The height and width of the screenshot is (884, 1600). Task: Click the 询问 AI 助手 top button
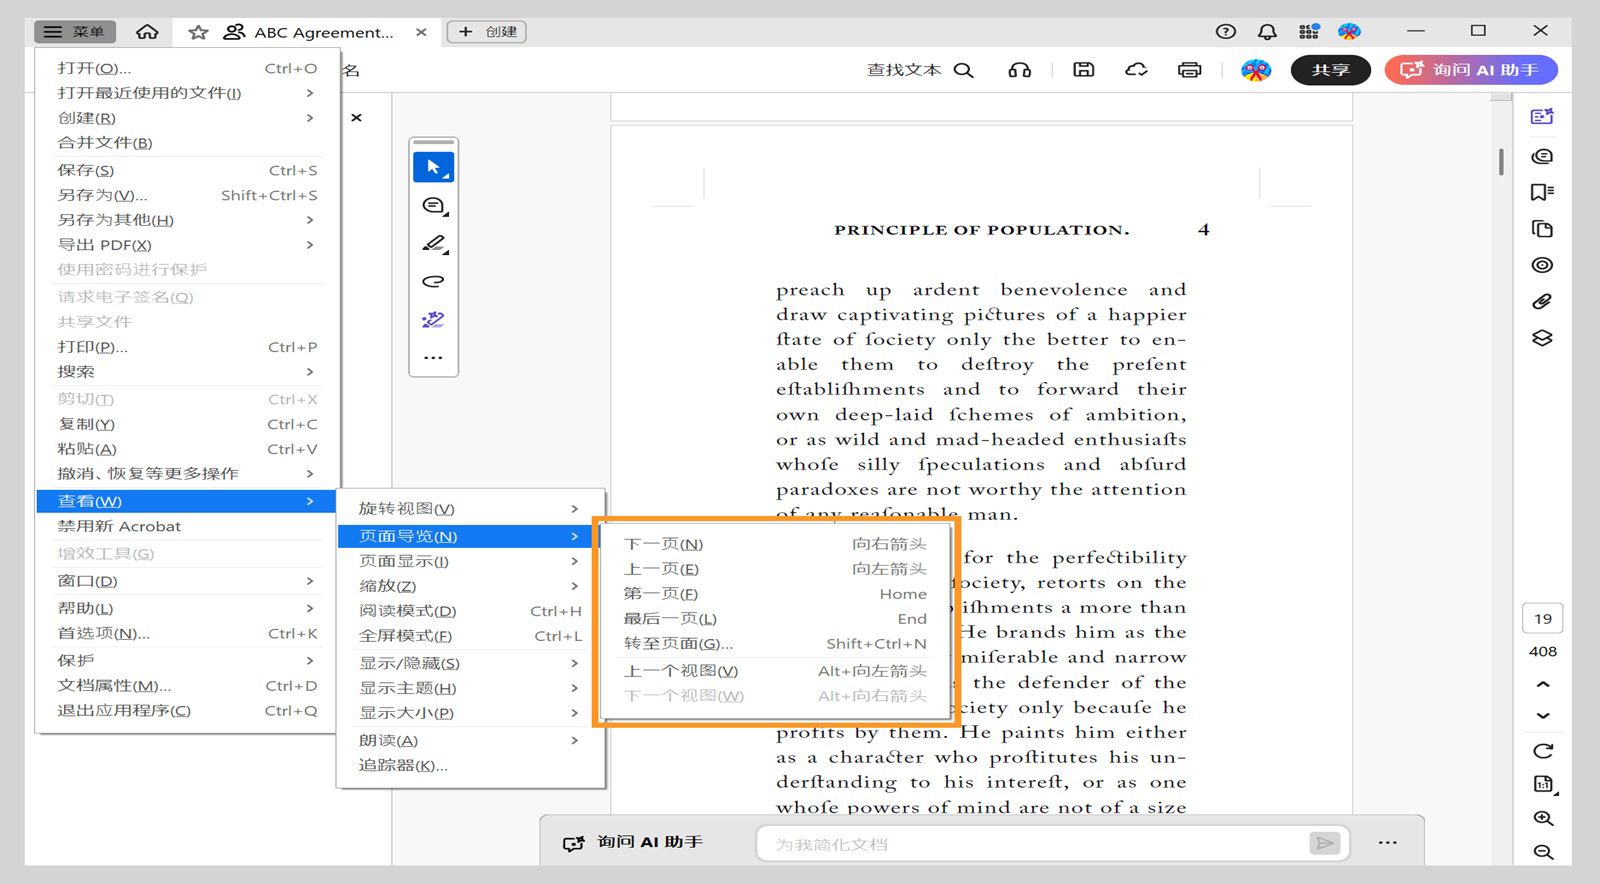[x=1470, y=70]
